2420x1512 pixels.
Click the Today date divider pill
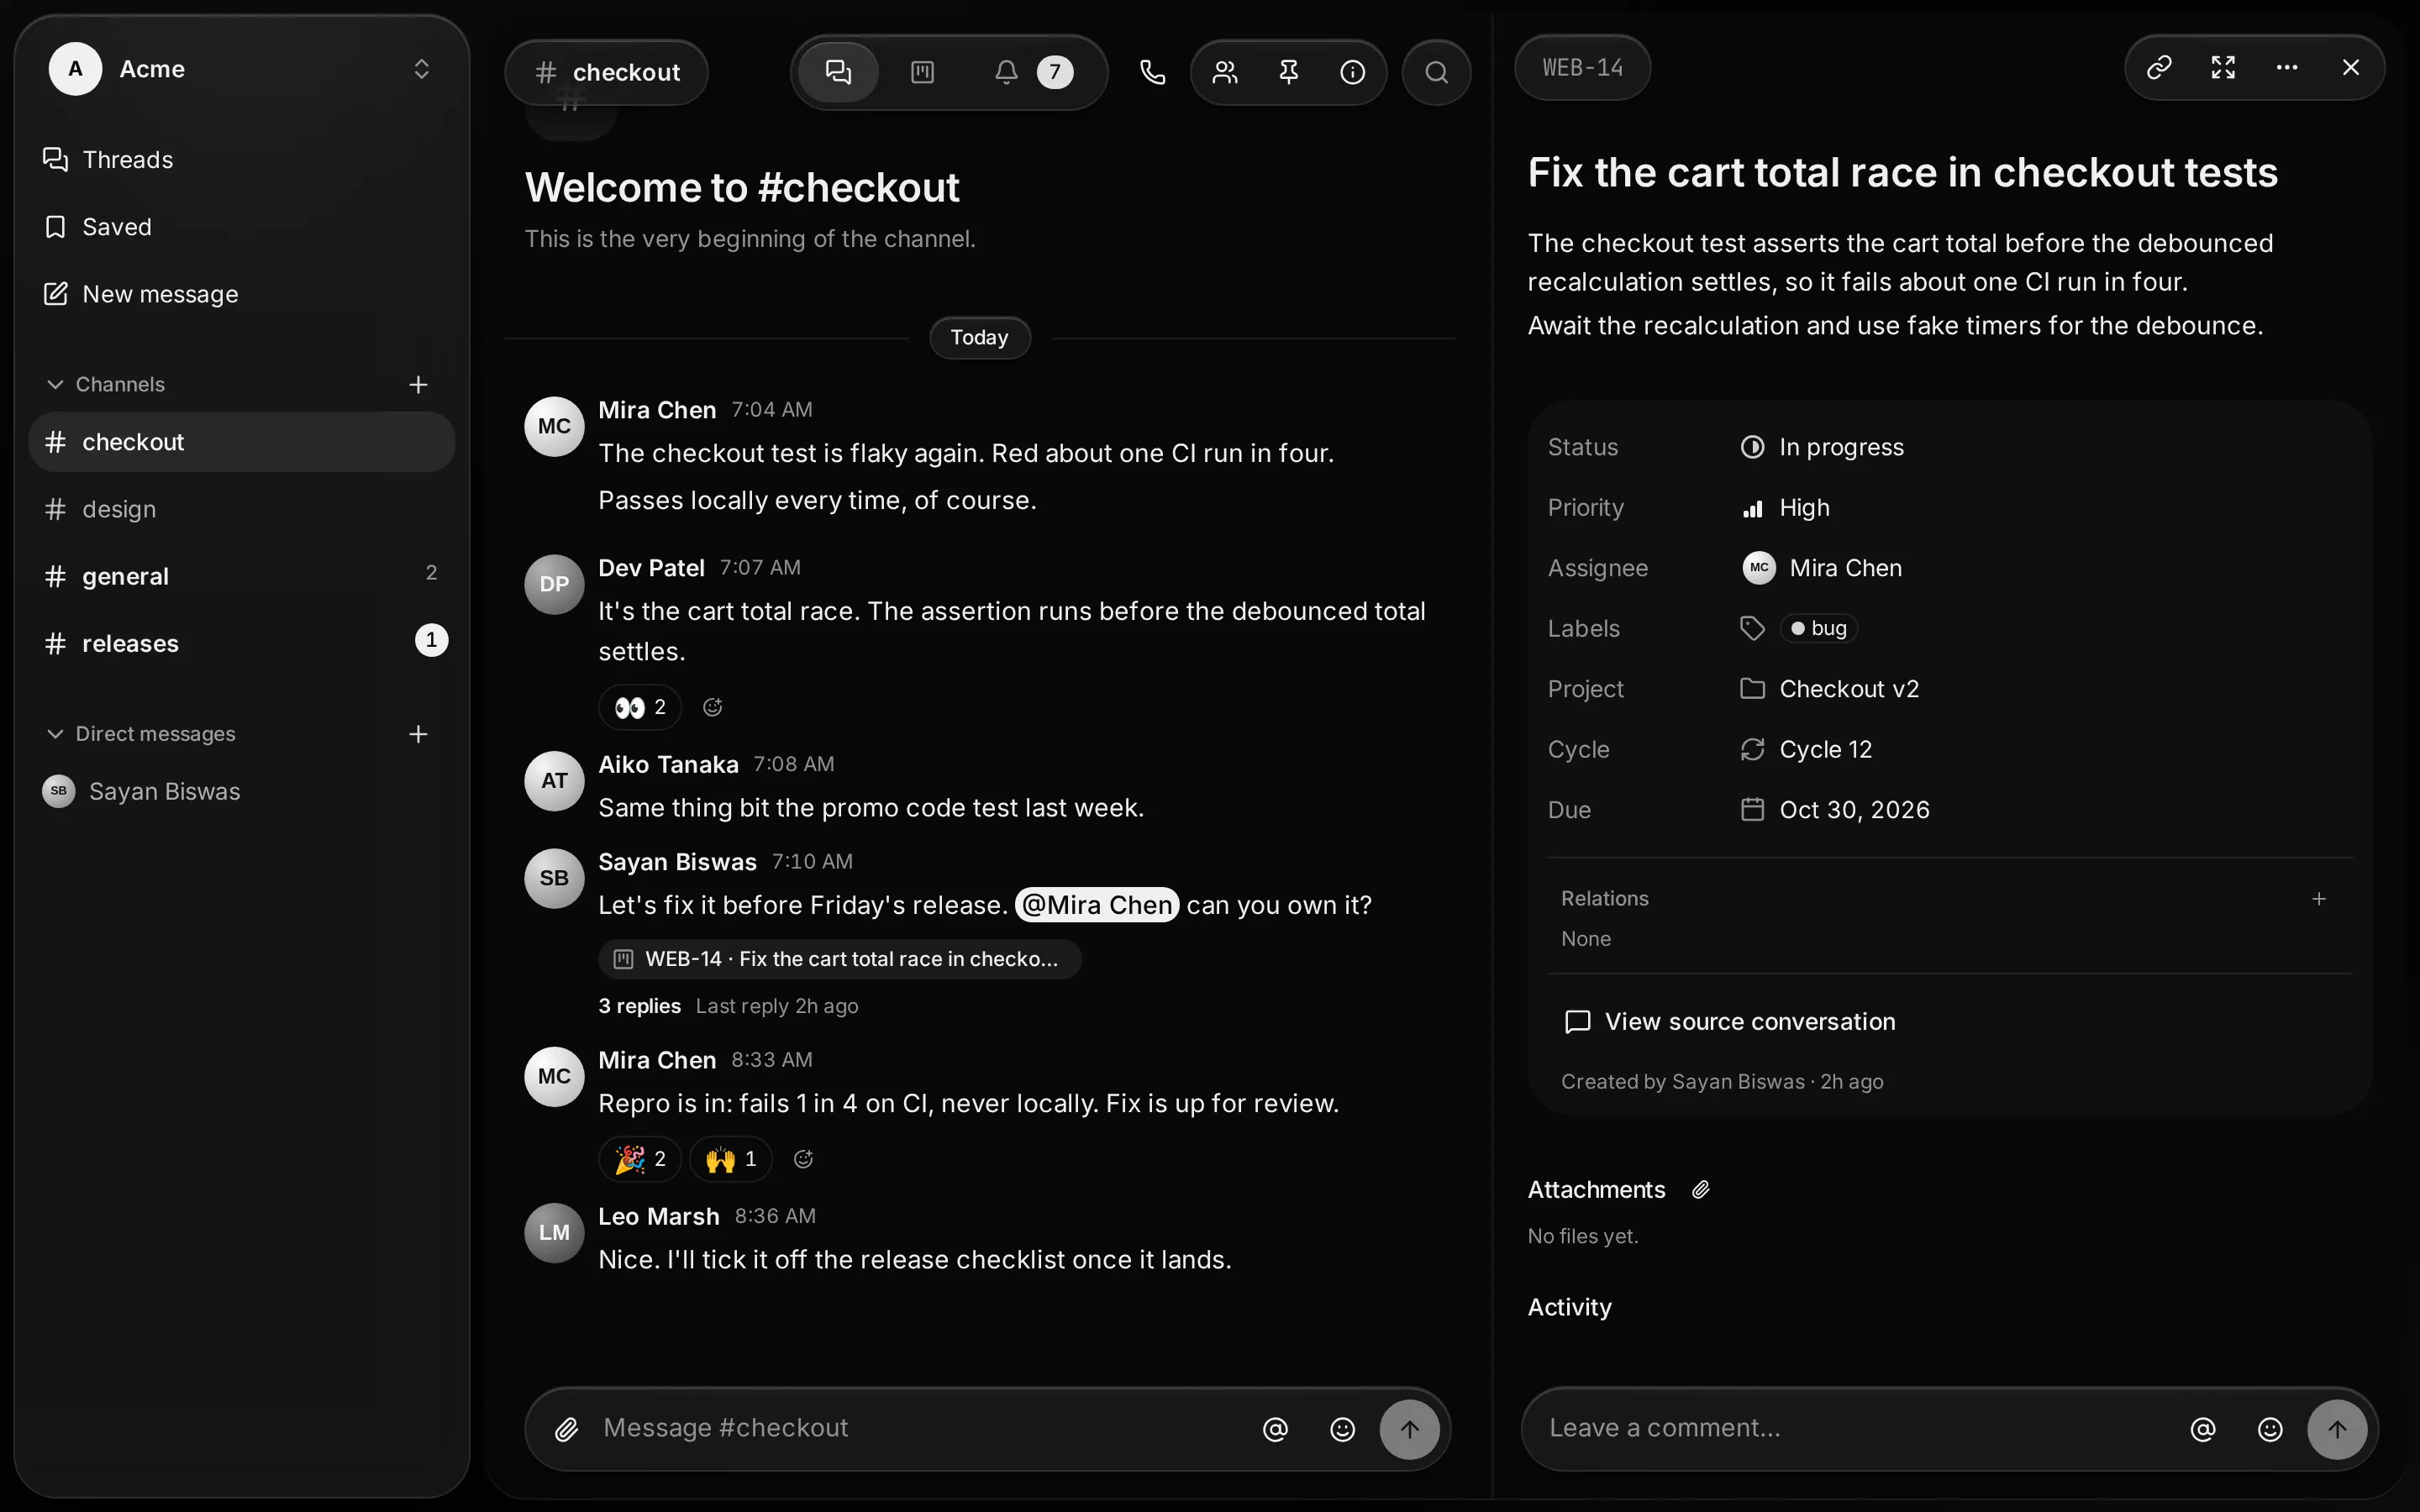pyautogui.click(x=979, y=338)
